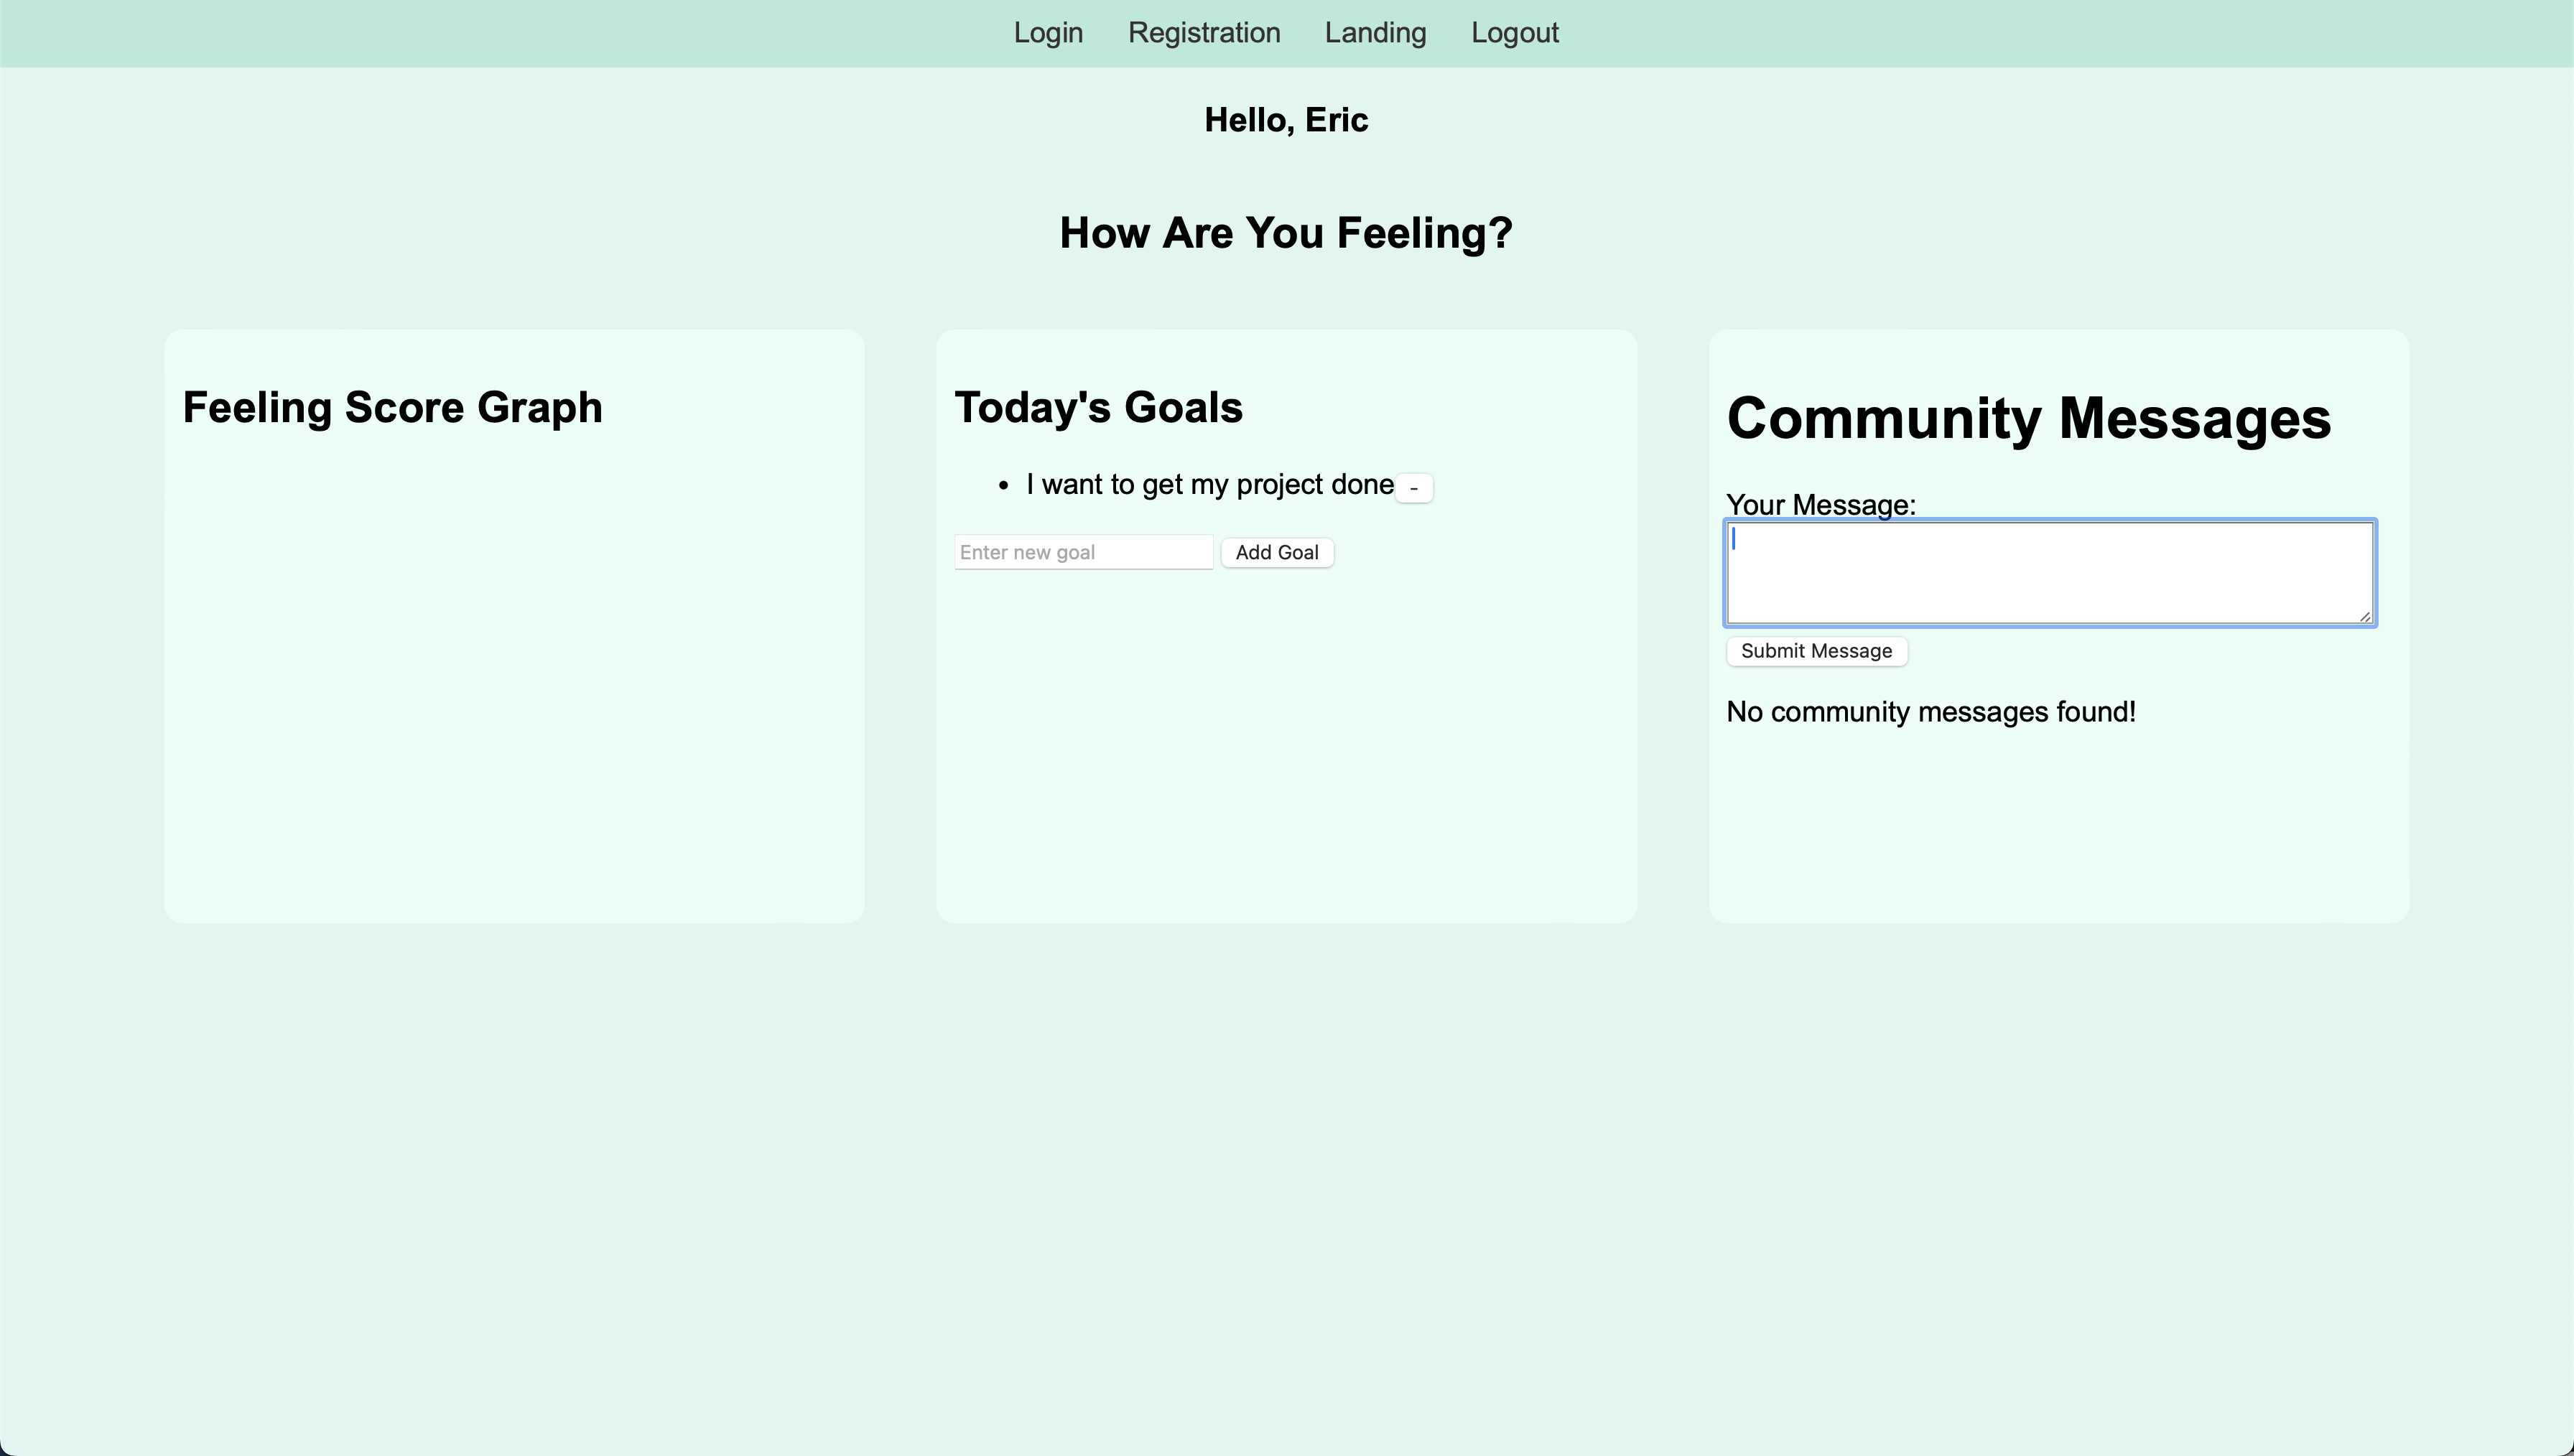Click the Community Messages heading

point(2028,418)
